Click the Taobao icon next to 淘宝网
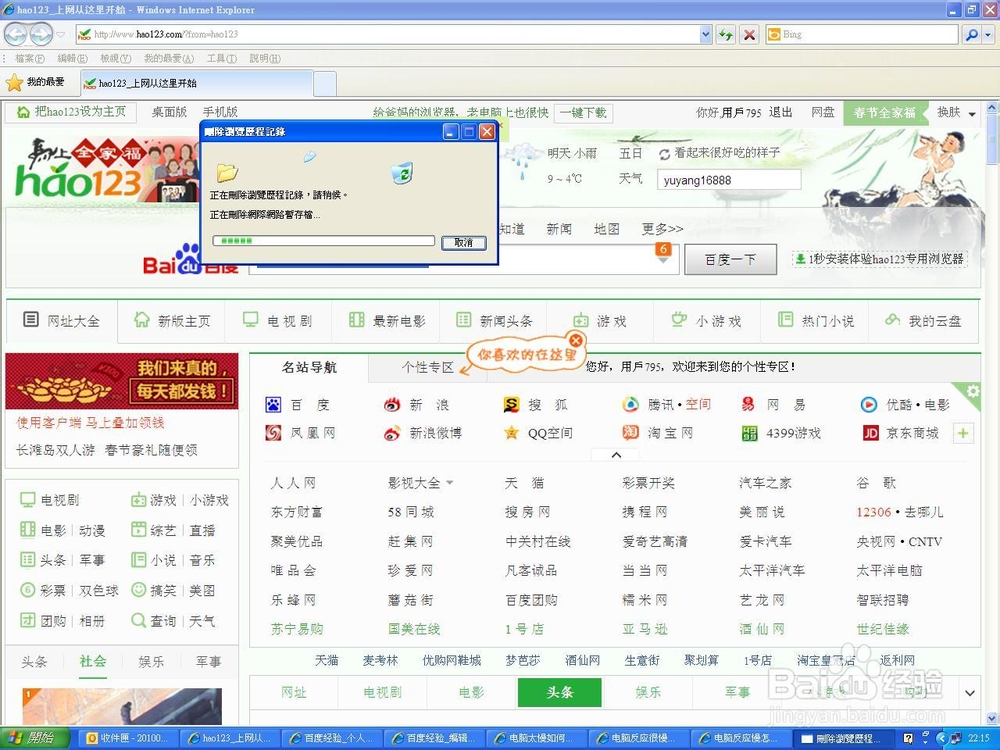Viewport: 1000px width, 750px height. pyautogui.click(x=630, y=433)
